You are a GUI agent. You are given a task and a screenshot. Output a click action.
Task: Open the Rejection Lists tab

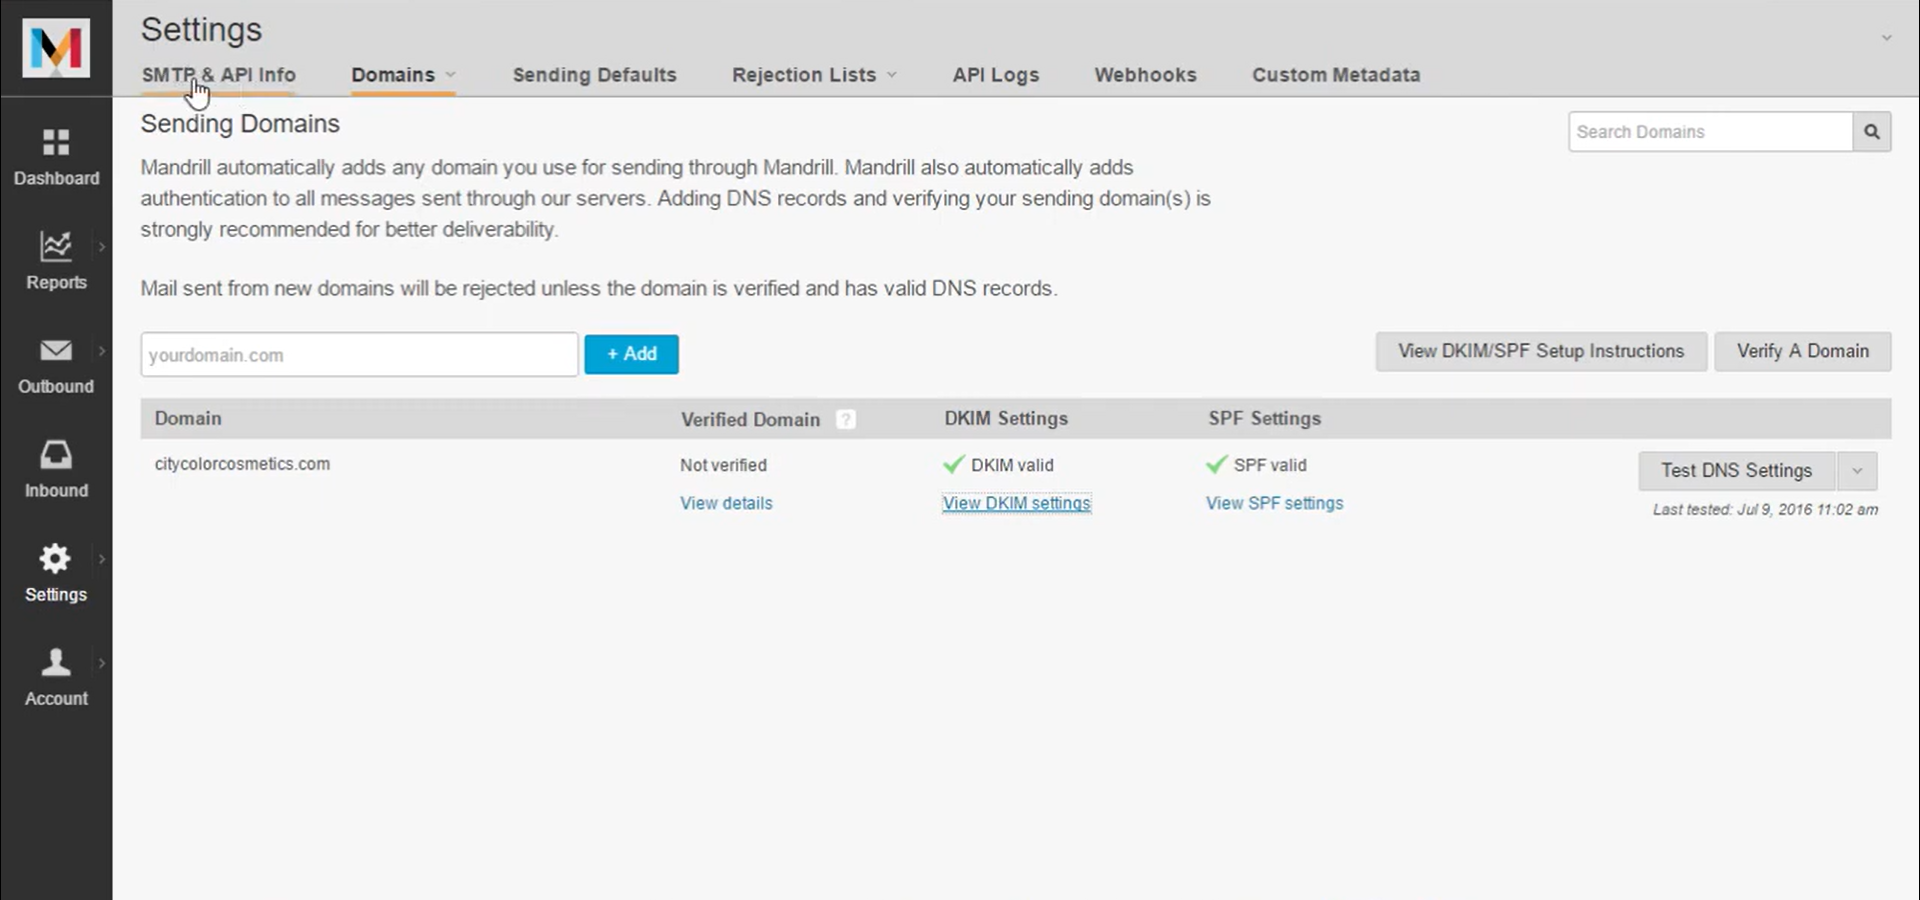804,75
